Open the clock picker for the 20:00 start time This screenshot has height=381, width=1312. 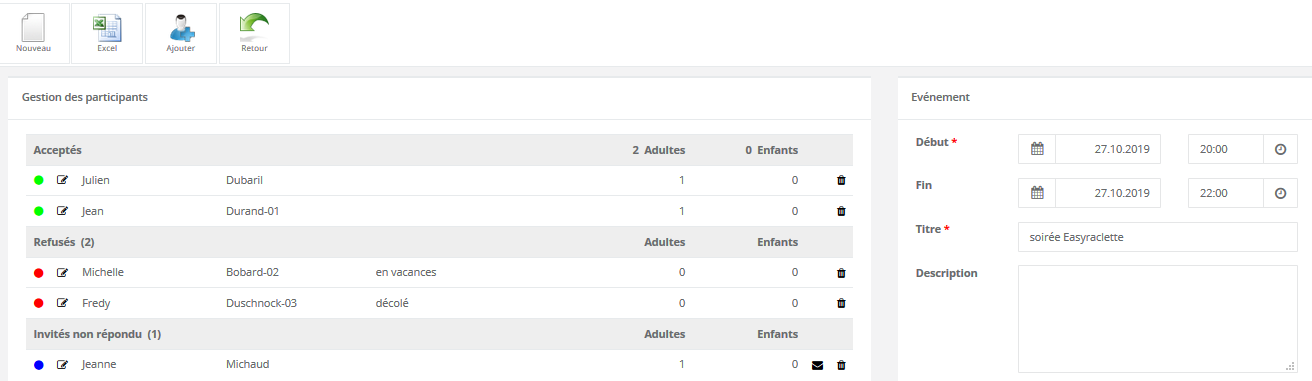click(1281, 149)
